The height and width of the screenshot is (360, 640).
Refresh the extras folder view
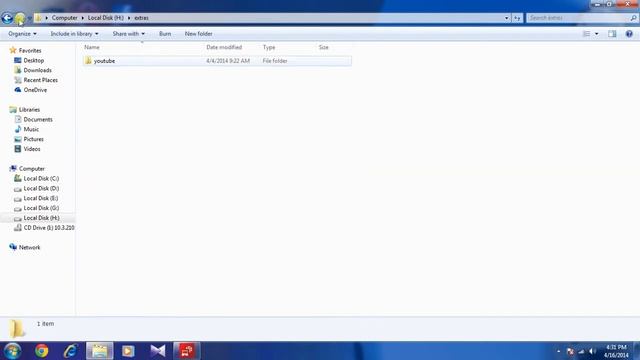[x=517, y=18]
